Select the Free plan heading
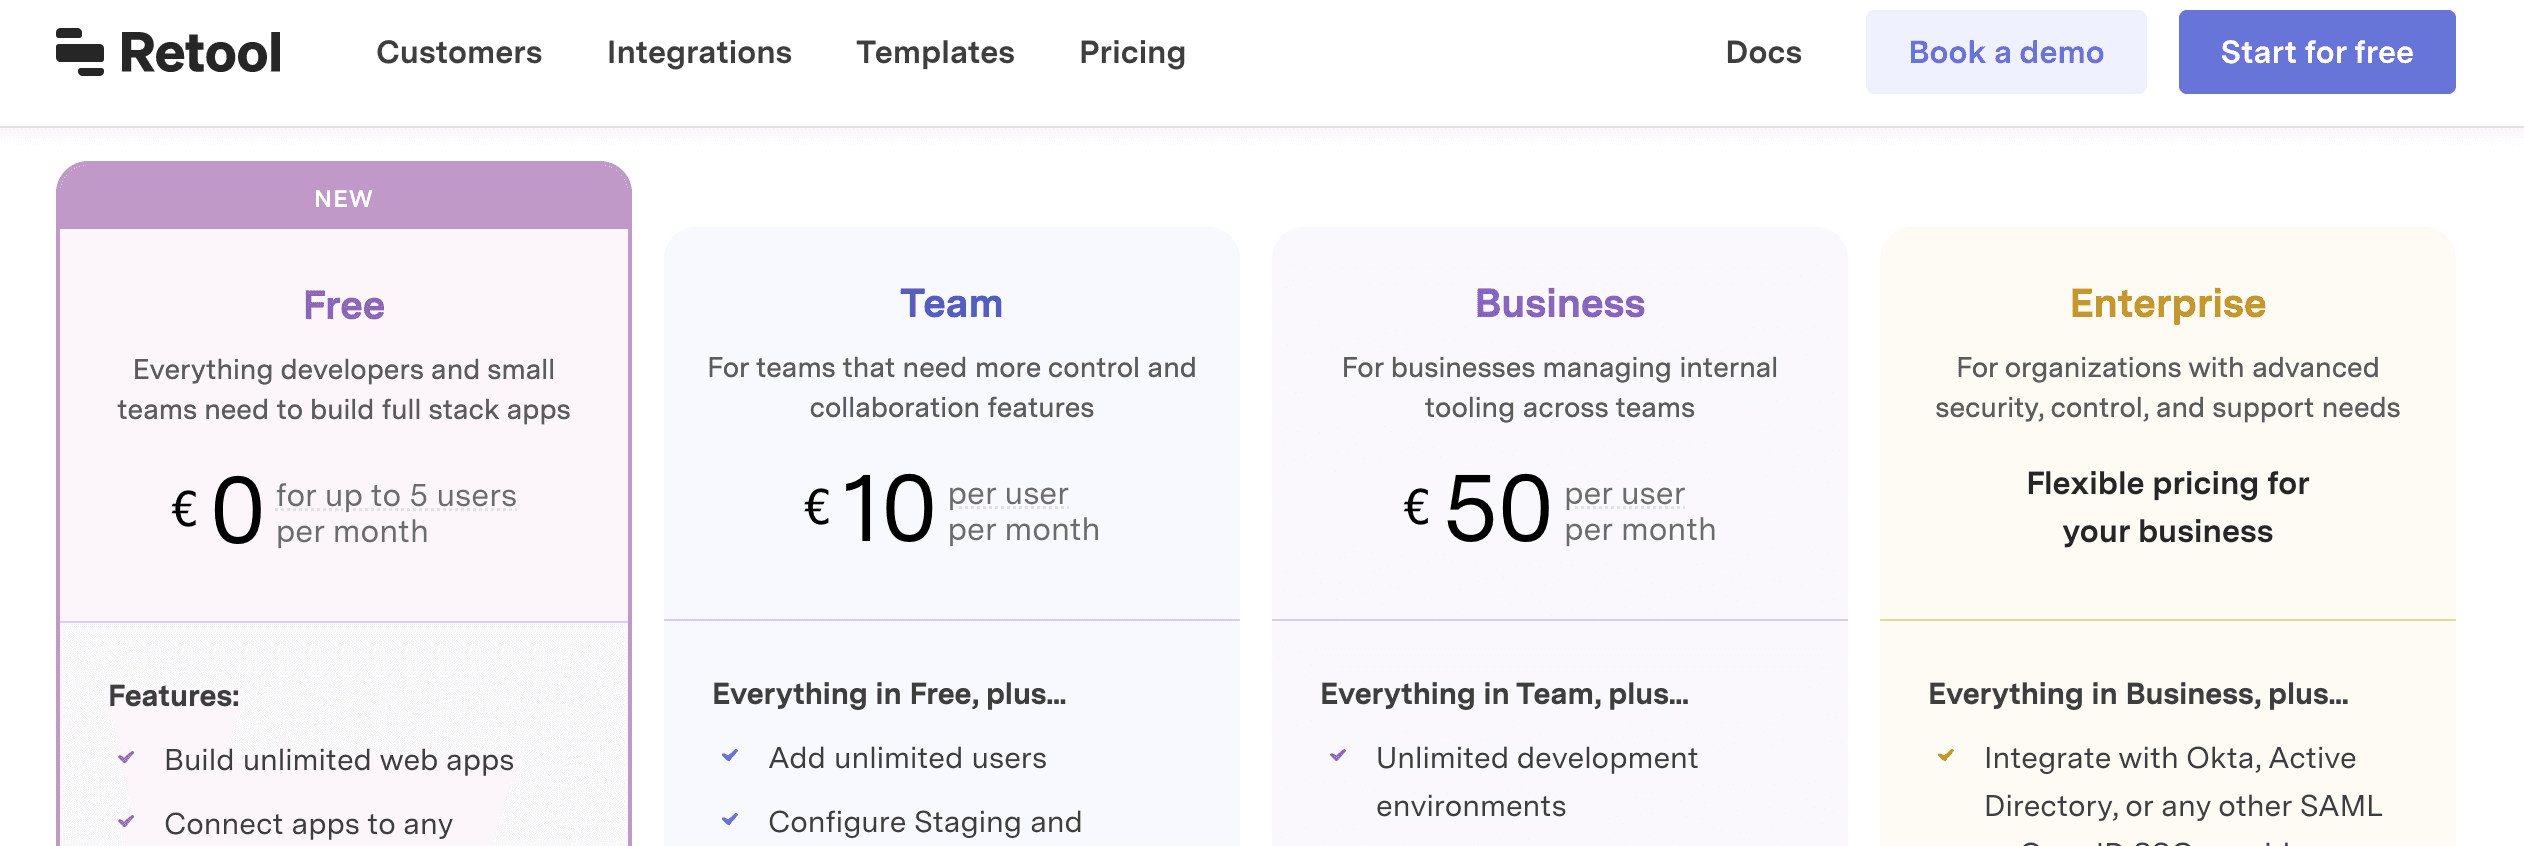This screenshot has height=846, width=2524. (344, 305)
